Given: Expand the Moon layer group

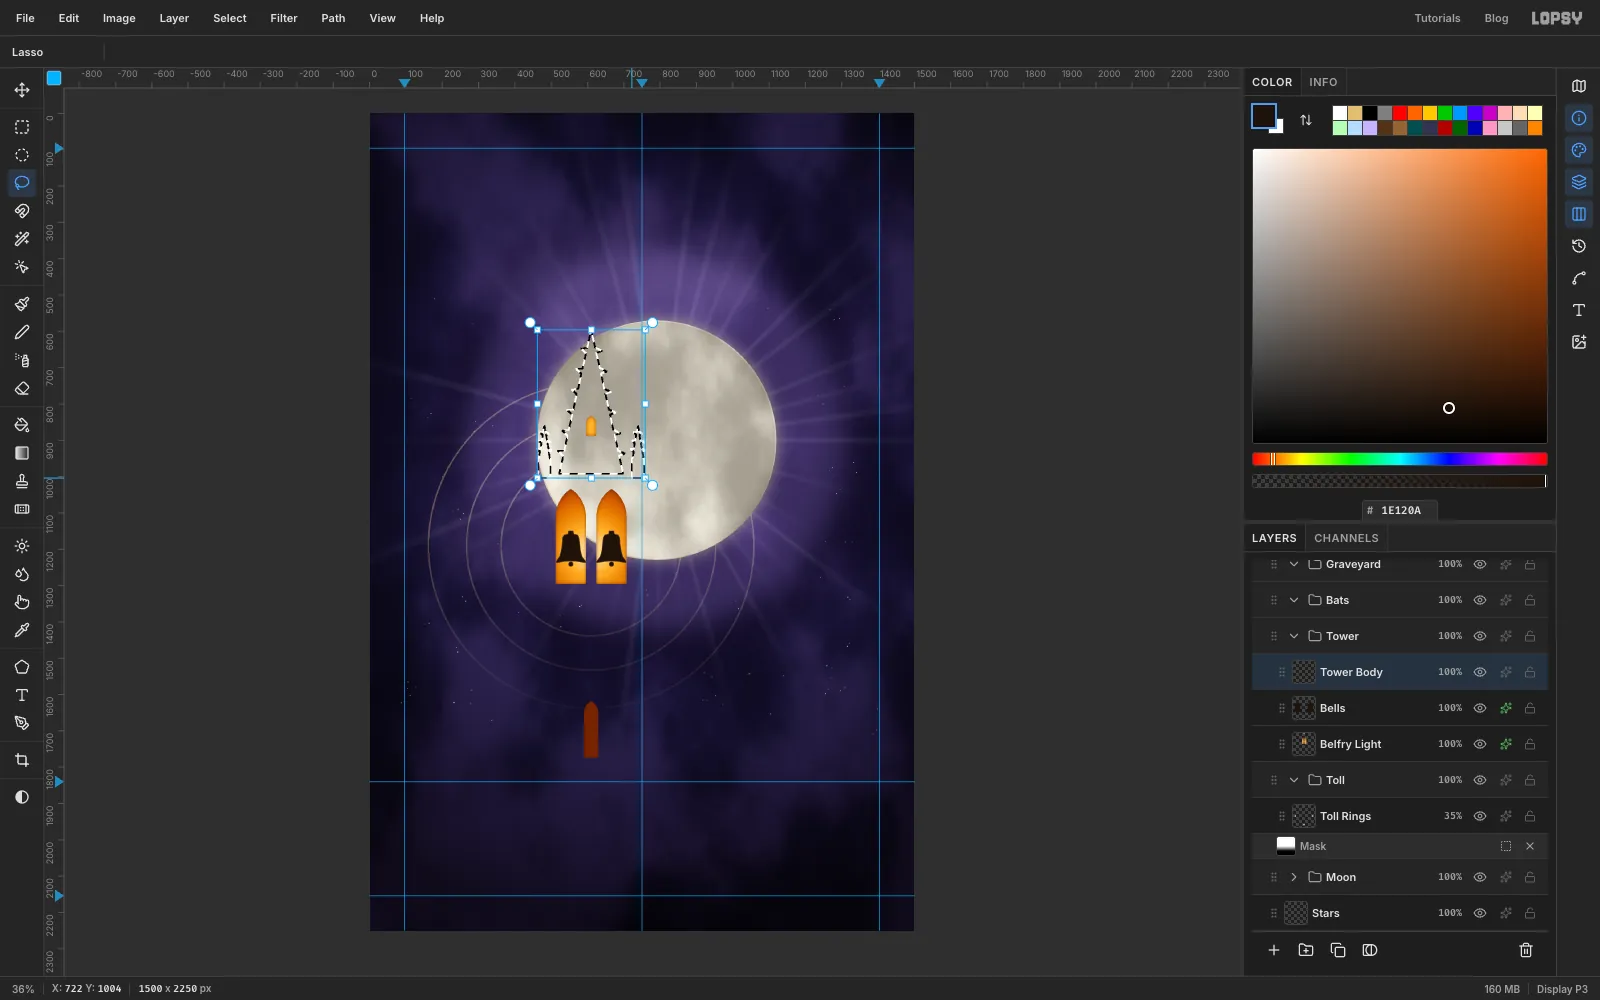Looking at the screenshot, I should point(1294,877).
